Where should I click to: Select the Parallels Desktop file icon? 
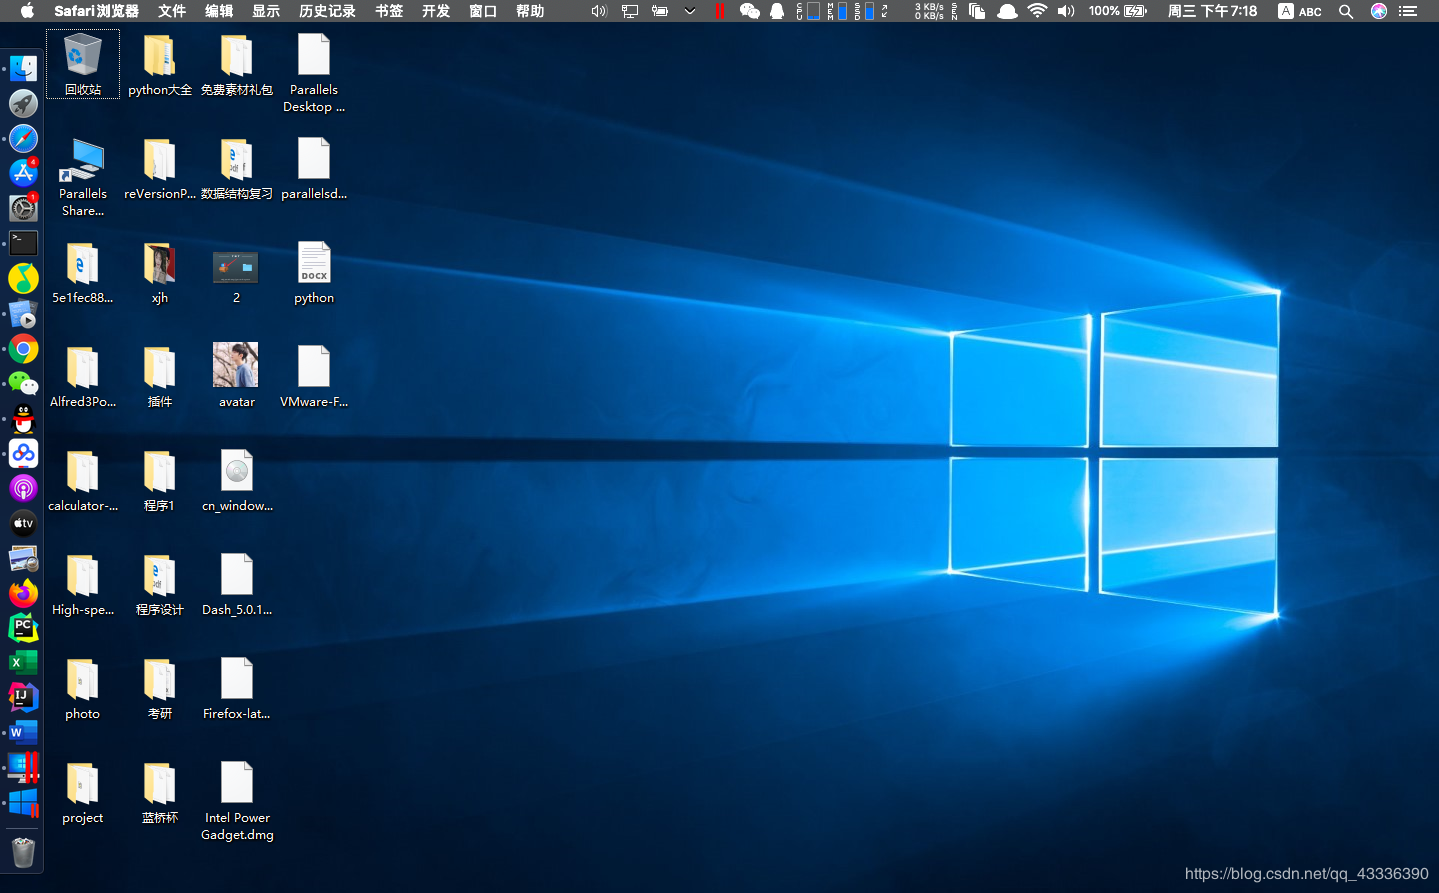[x=314, y=73]
